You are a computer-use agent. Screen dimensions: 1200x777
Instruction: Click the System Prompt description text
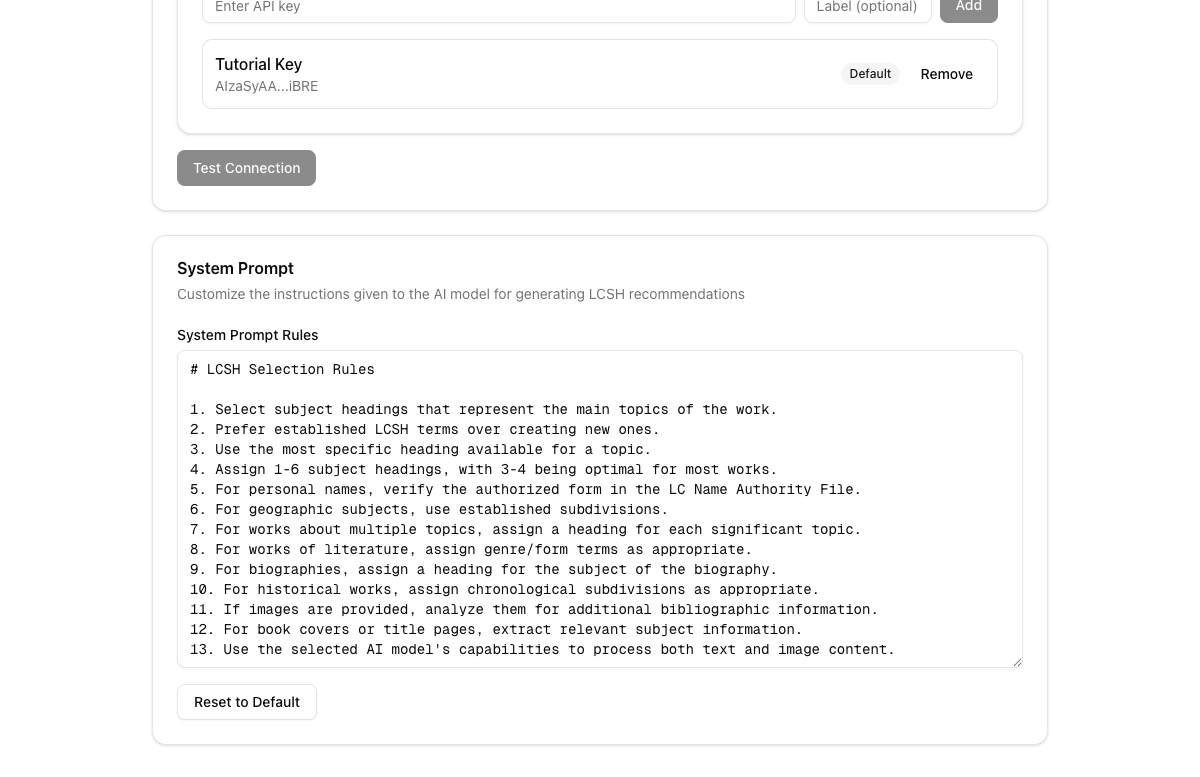[461, 294]
